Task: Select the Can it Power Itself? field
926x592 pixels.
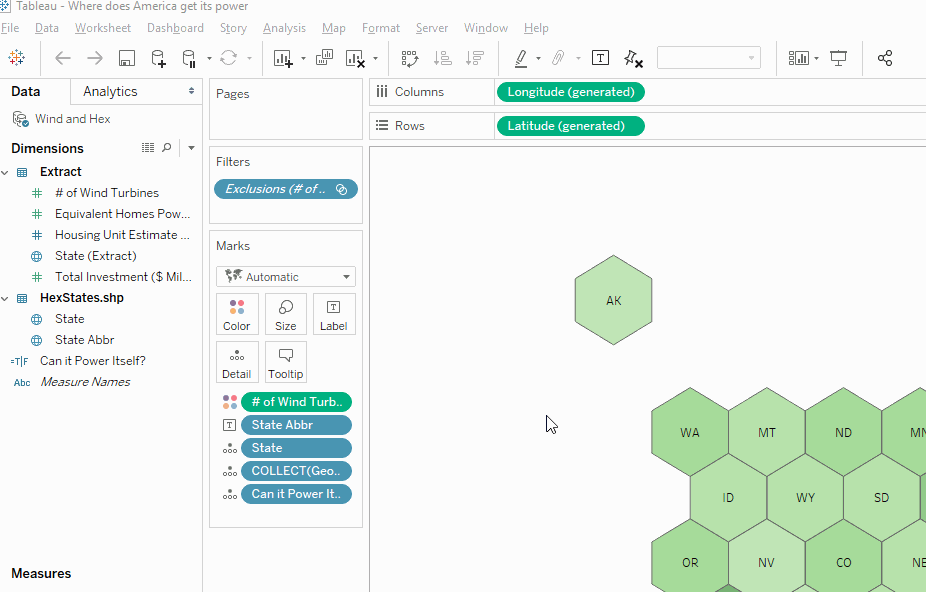Action: pyautogui.click(x=93, y=361)
